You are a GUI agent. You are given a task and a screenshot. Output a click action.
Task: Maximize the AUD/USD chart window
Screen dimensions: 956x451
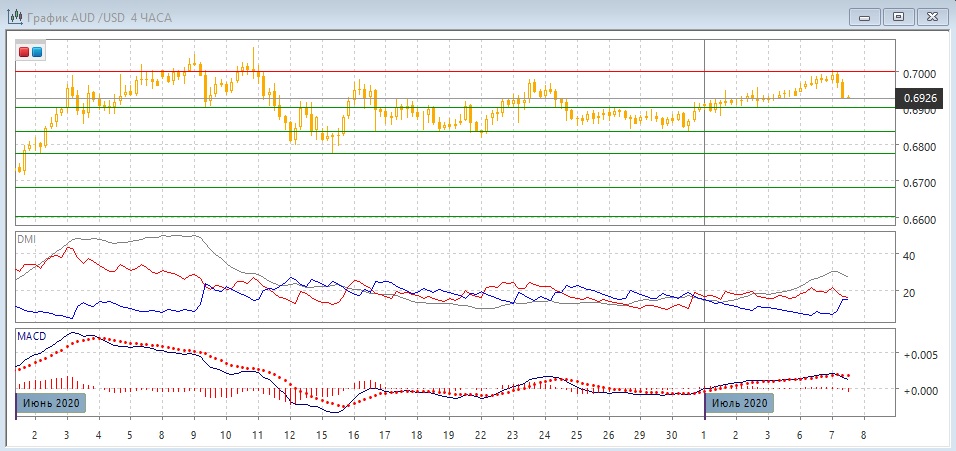[898, 16]
